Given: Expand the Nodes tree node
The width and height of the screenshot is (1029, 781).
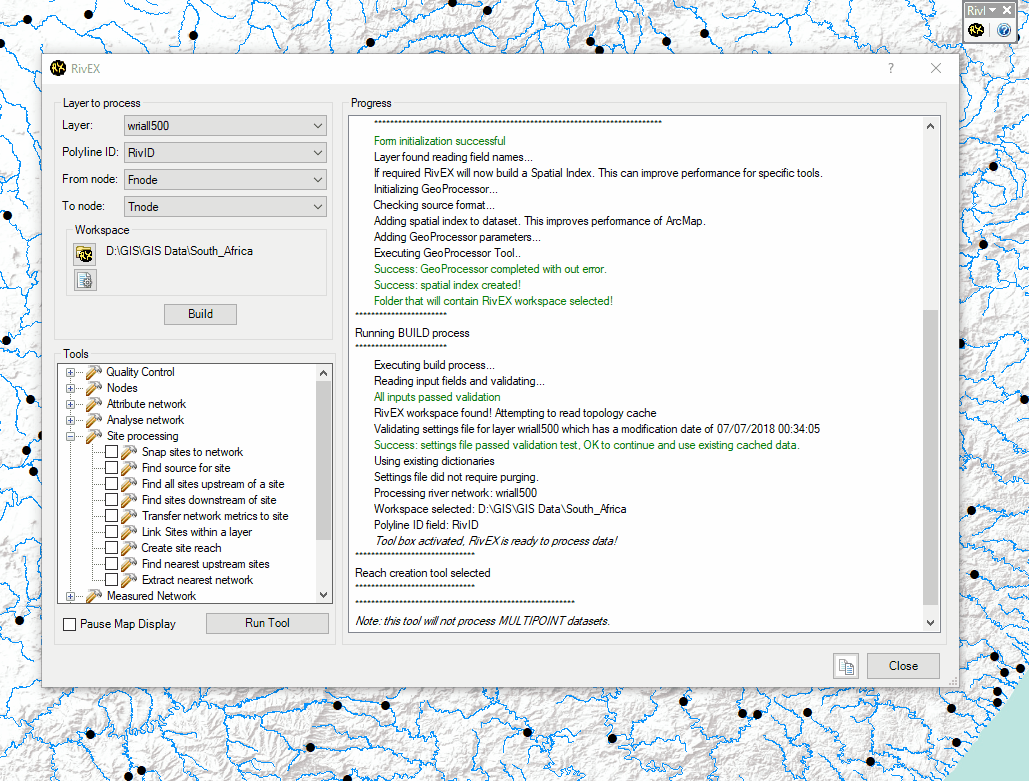Looking at the screenshot, I should tap(70, 388).
